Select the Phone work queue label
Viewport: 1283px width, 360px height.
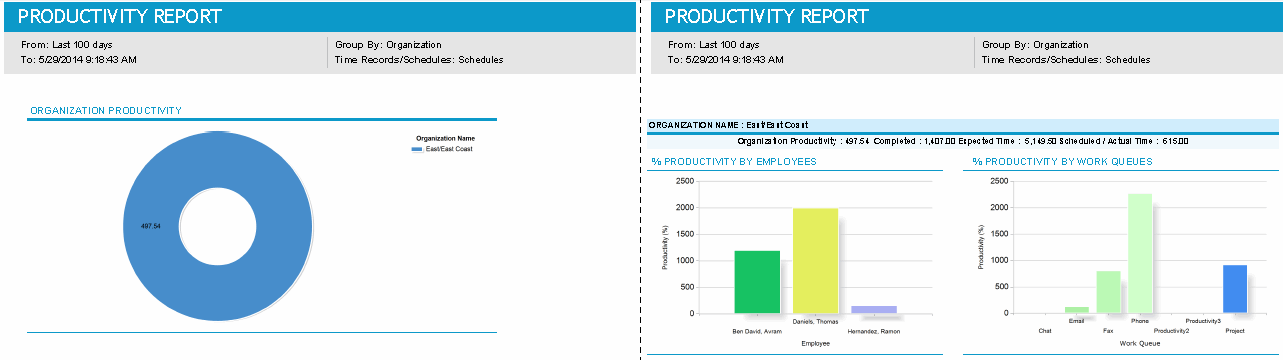(x=1140, y=322)
